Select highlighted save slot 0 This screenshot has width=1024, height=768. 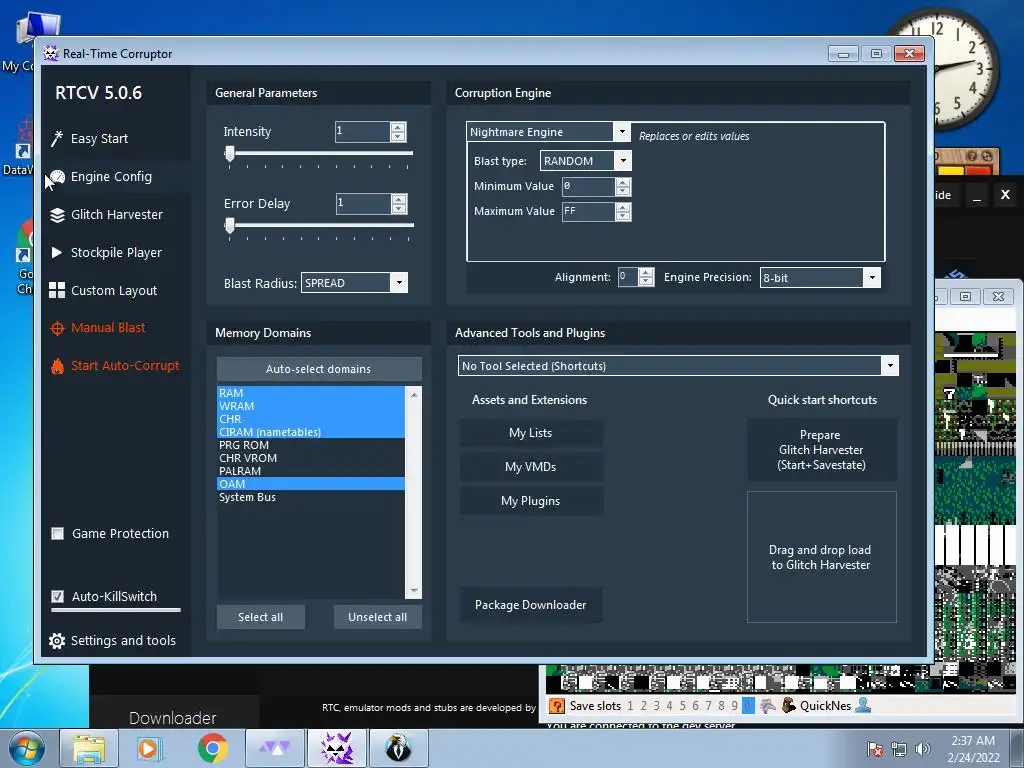[x=748, y=706]
